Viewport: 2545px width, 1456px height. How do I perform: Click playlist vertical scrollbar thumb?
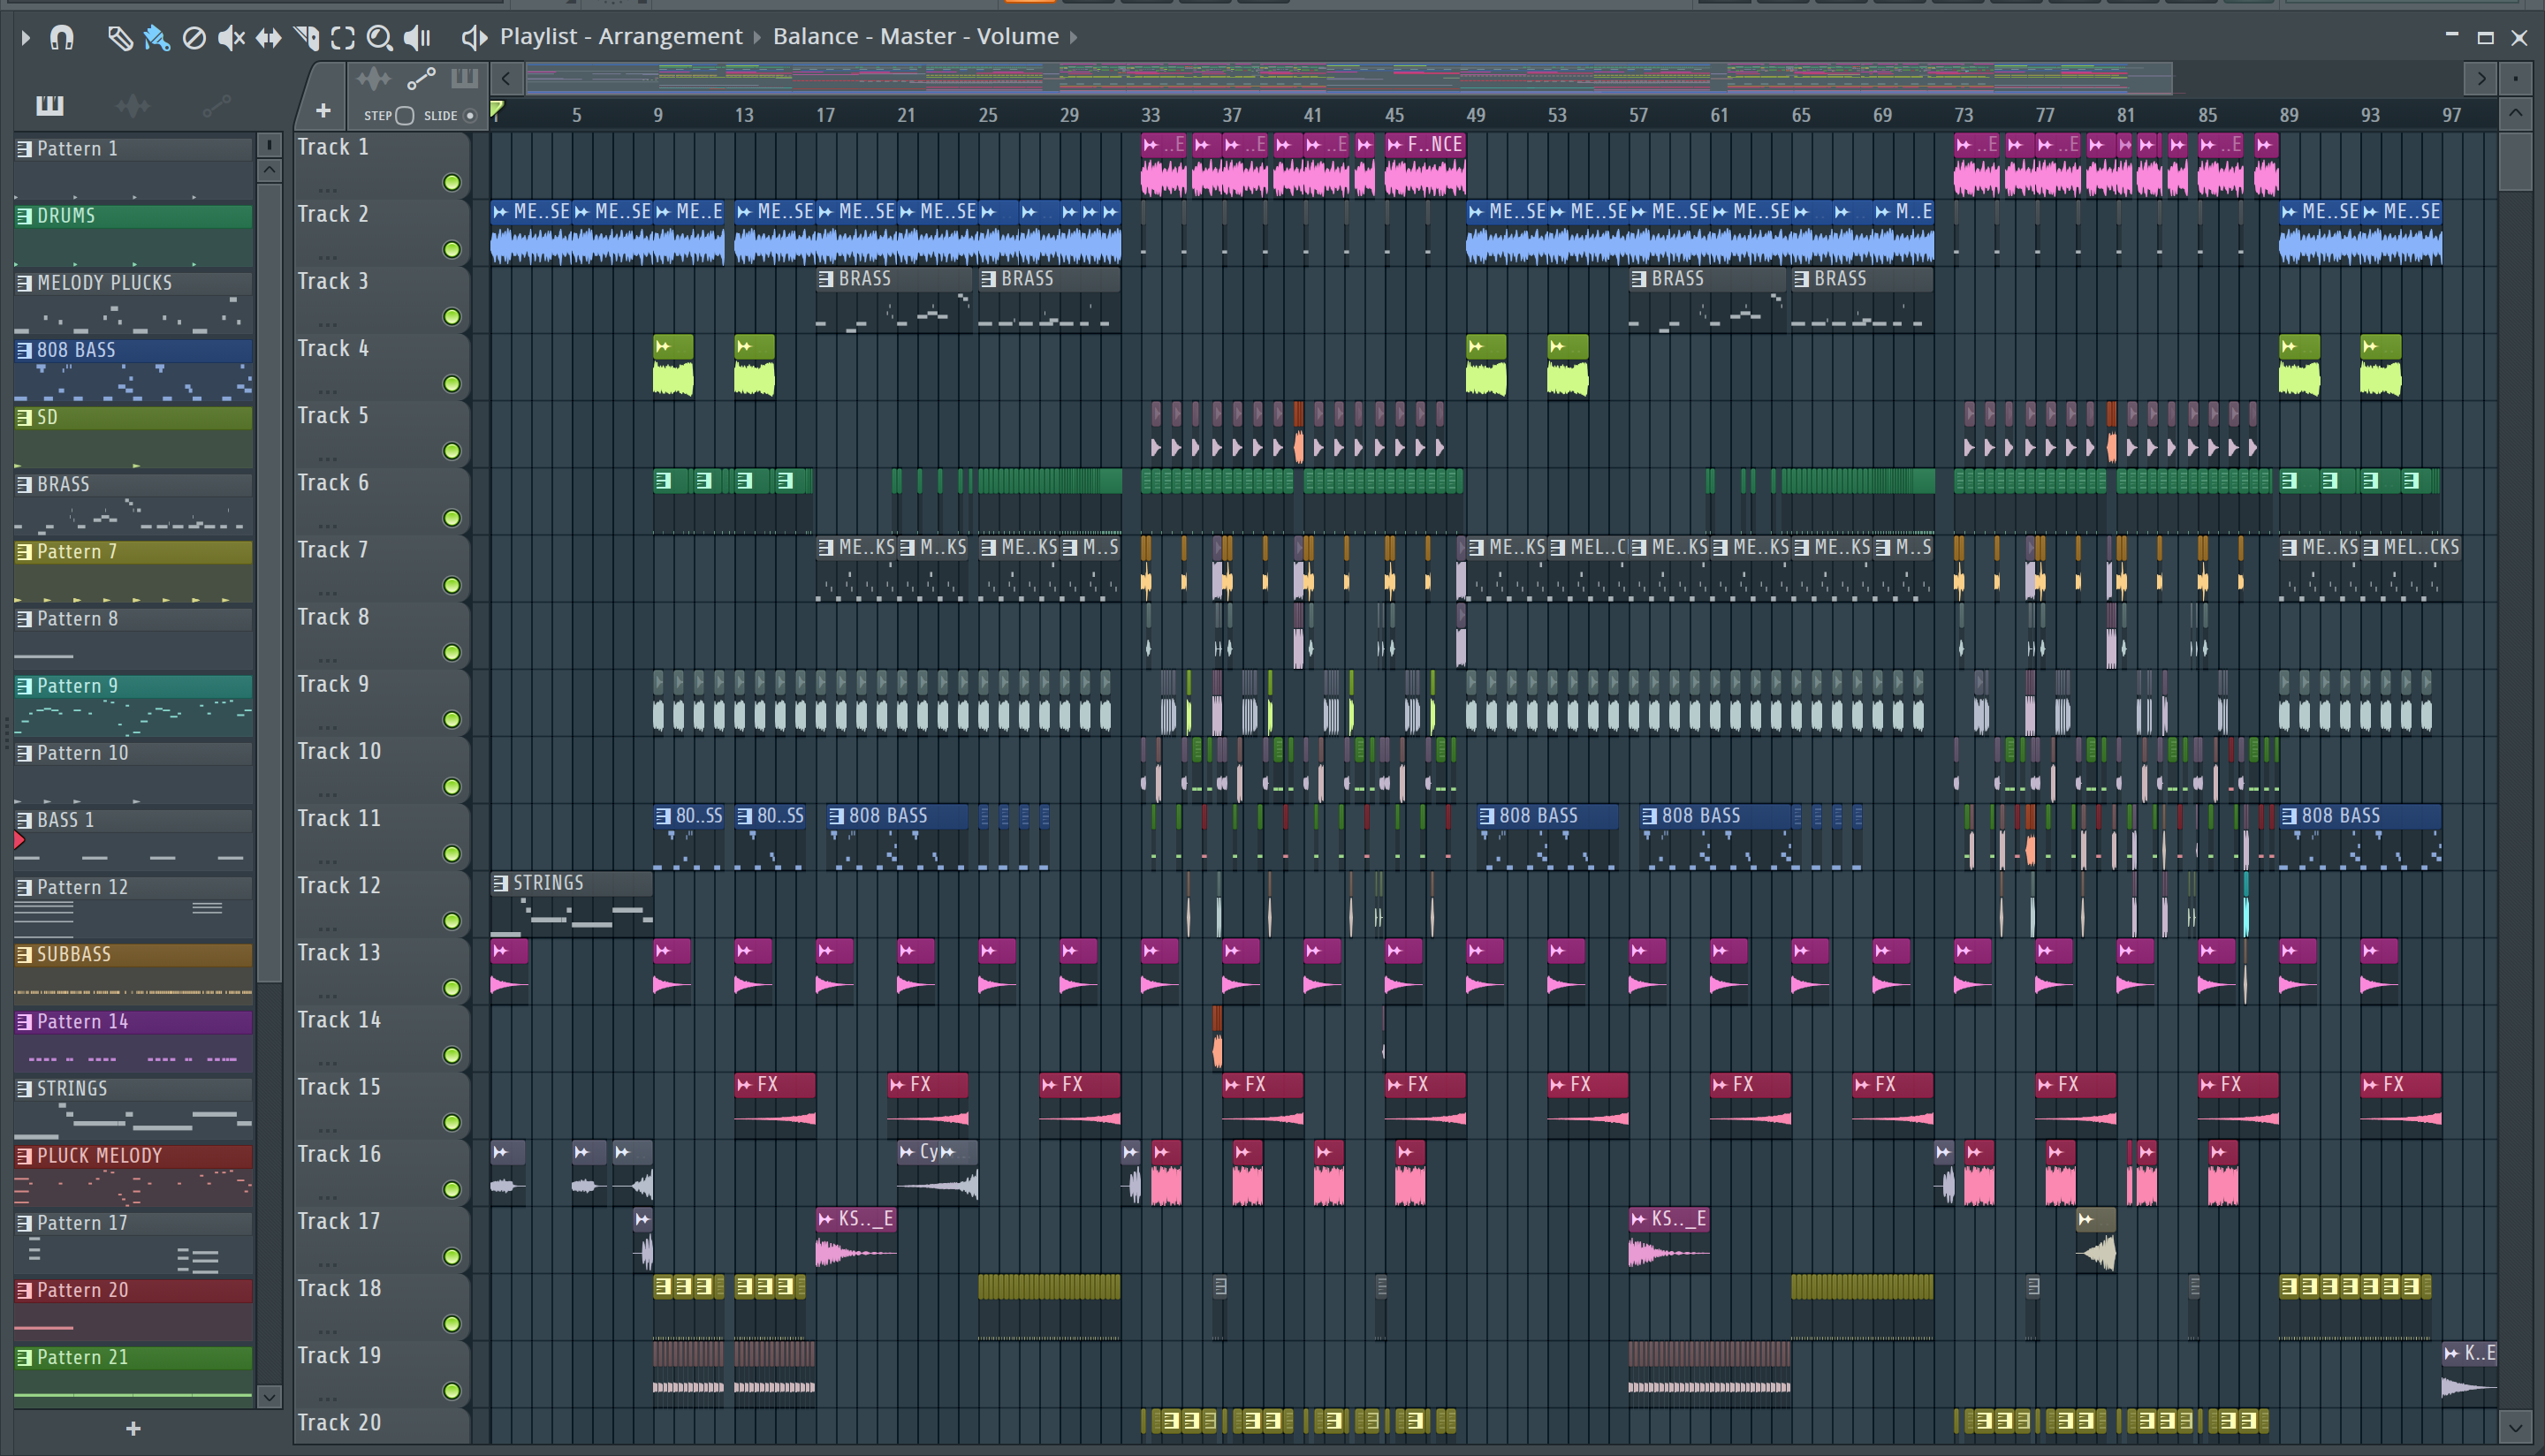click(2515, 160)
